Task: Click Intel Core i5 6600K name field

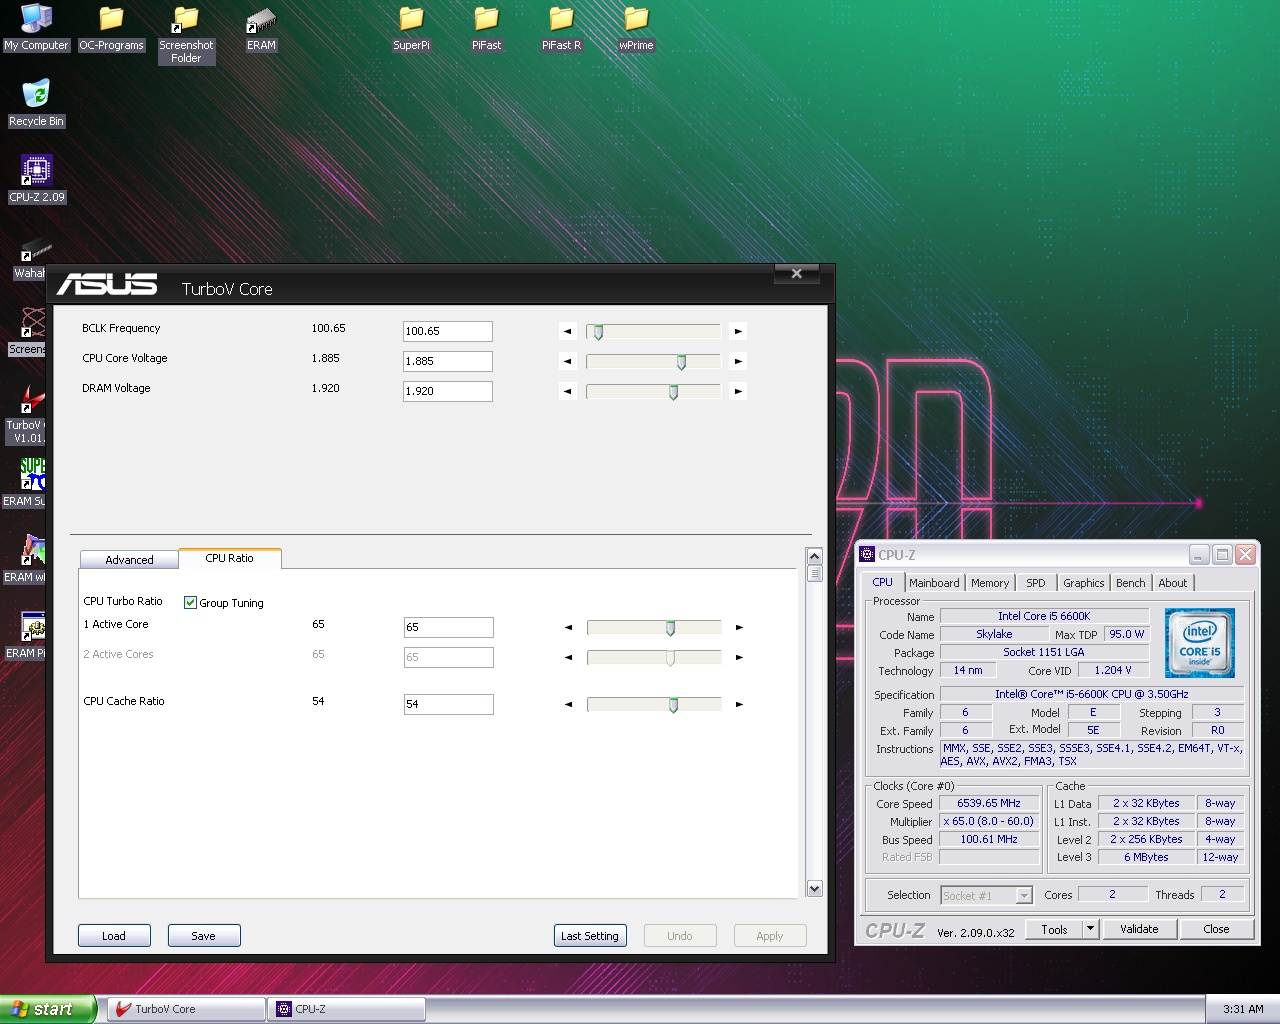Action: click(x=1044, y=616)
